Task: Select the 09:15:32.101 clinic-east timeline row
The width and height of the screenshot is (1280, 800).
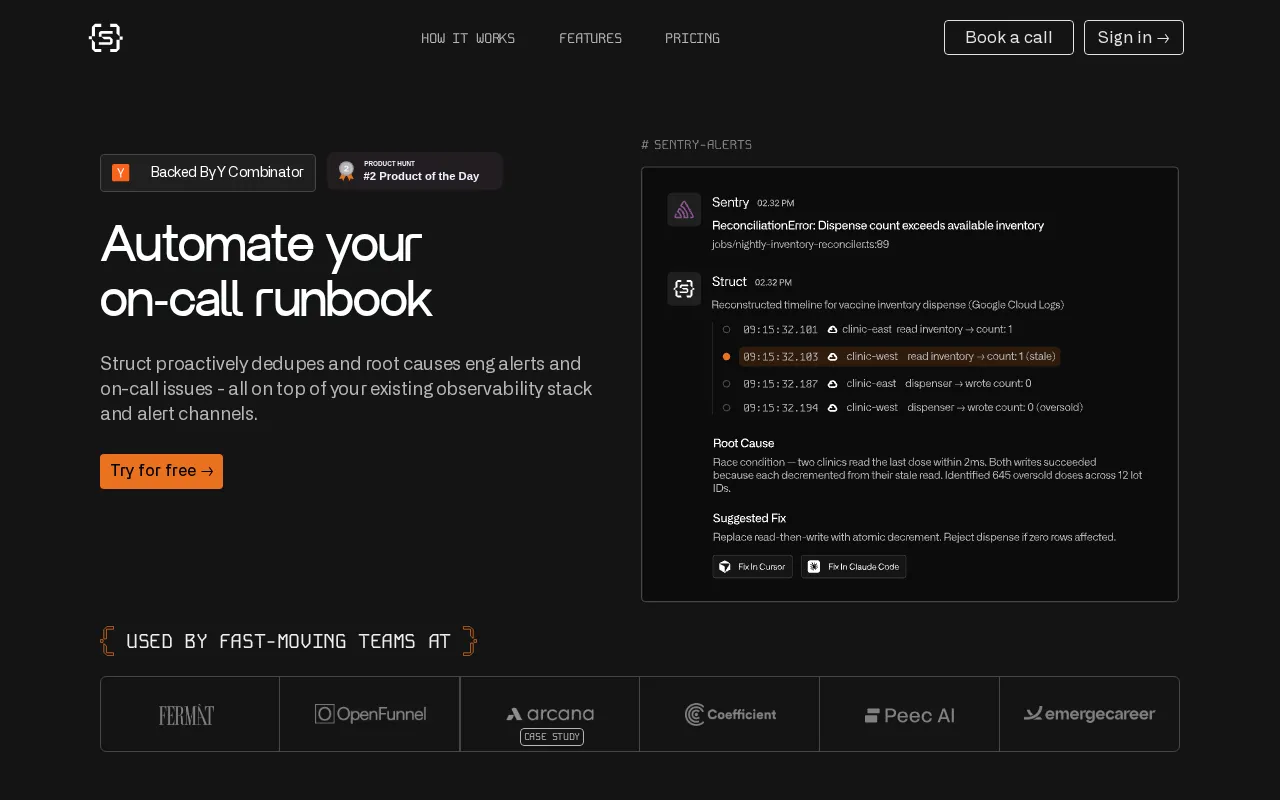Action: tap(868, 329)
